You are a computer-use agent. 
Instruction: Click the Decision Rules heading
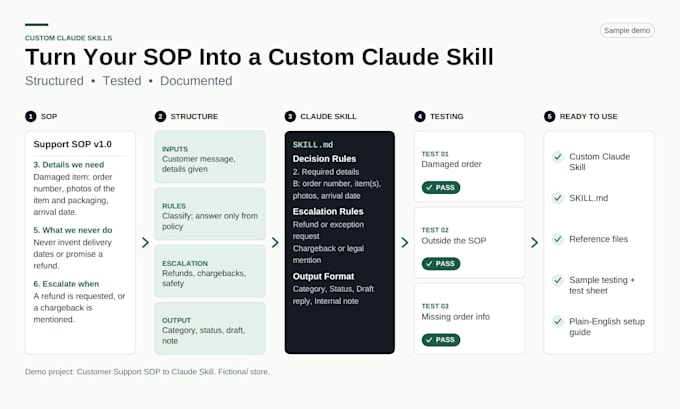tap(324, 159)
